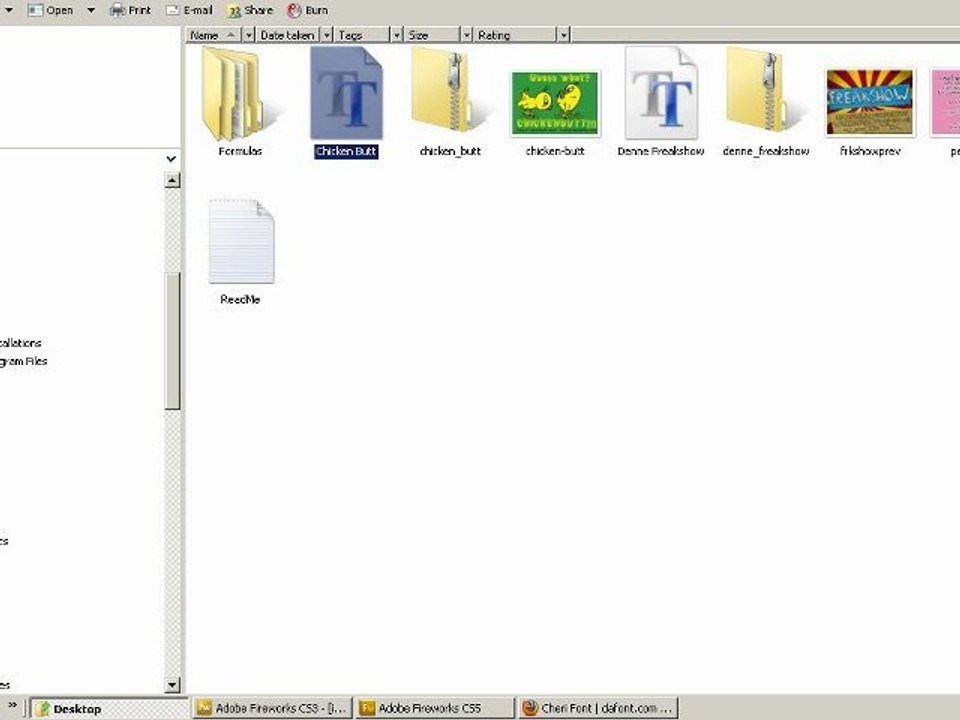Click the Print toolbar button
Image resolution: width=960 pixels, height=720 pixels.
pos(130,10)
